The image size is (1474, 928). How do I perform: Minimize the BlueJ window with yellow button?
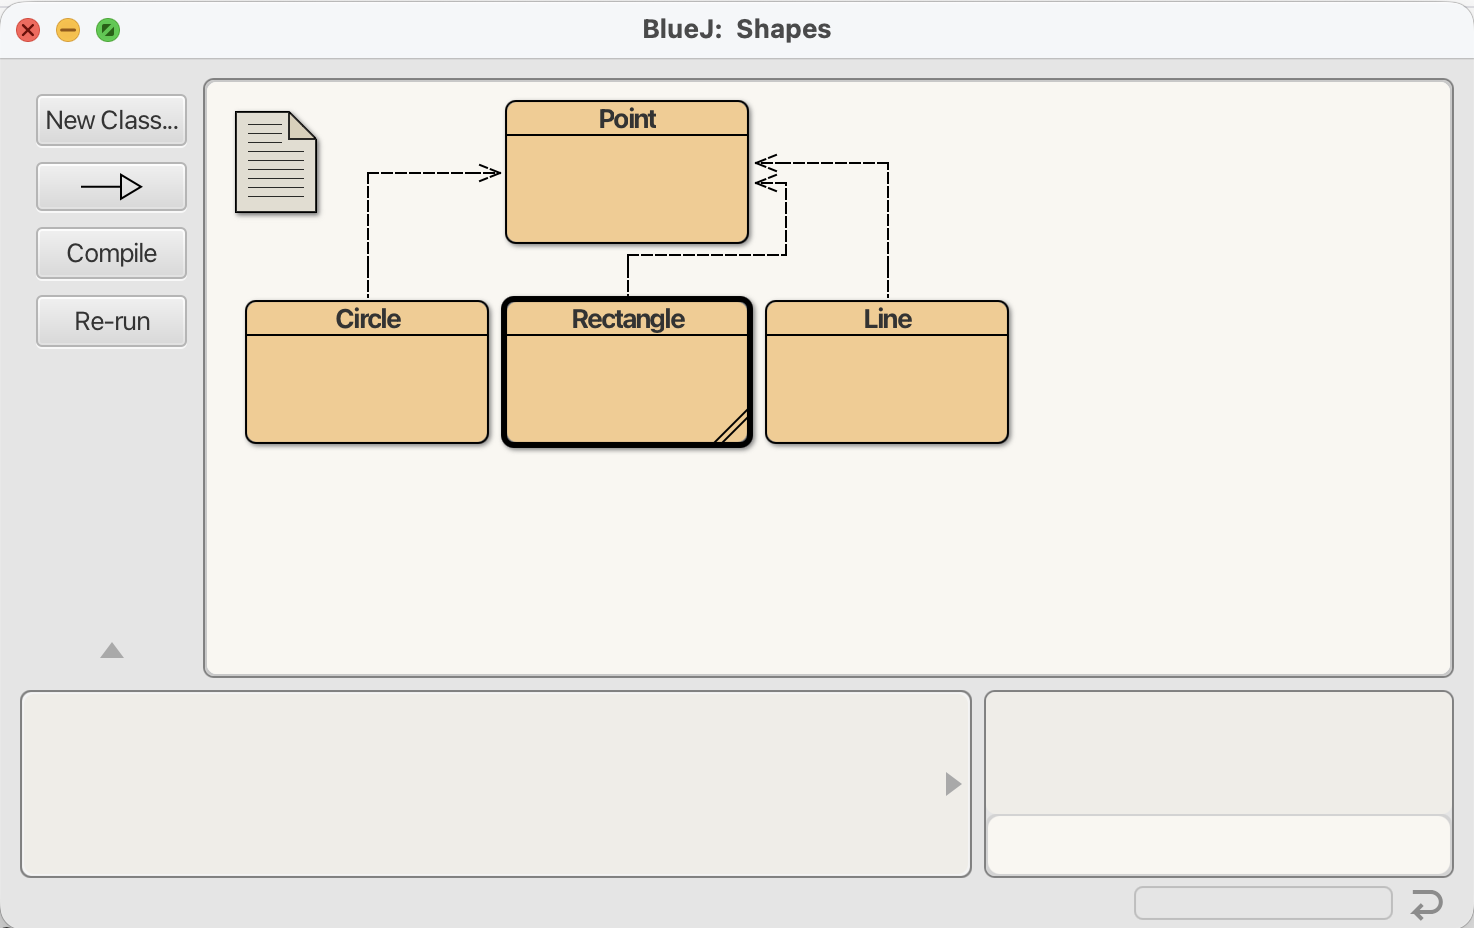(x=68, y=30)
